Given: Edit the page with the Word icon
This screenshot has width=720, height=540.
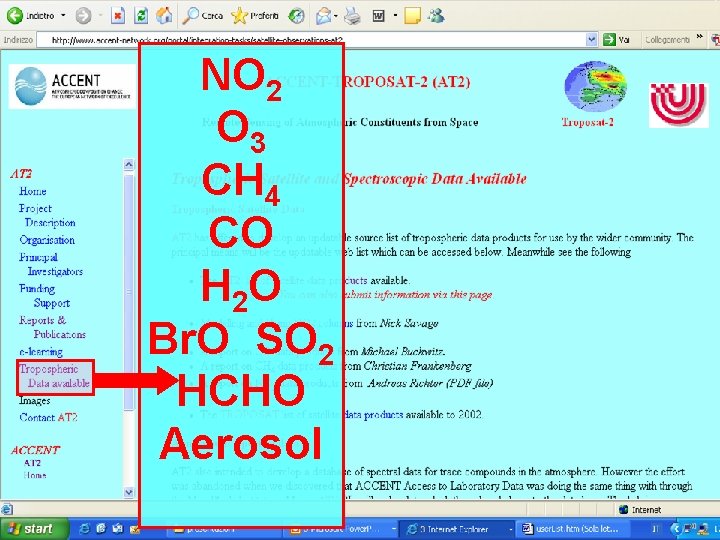Looking at the screenshot, I should [378, 16].
